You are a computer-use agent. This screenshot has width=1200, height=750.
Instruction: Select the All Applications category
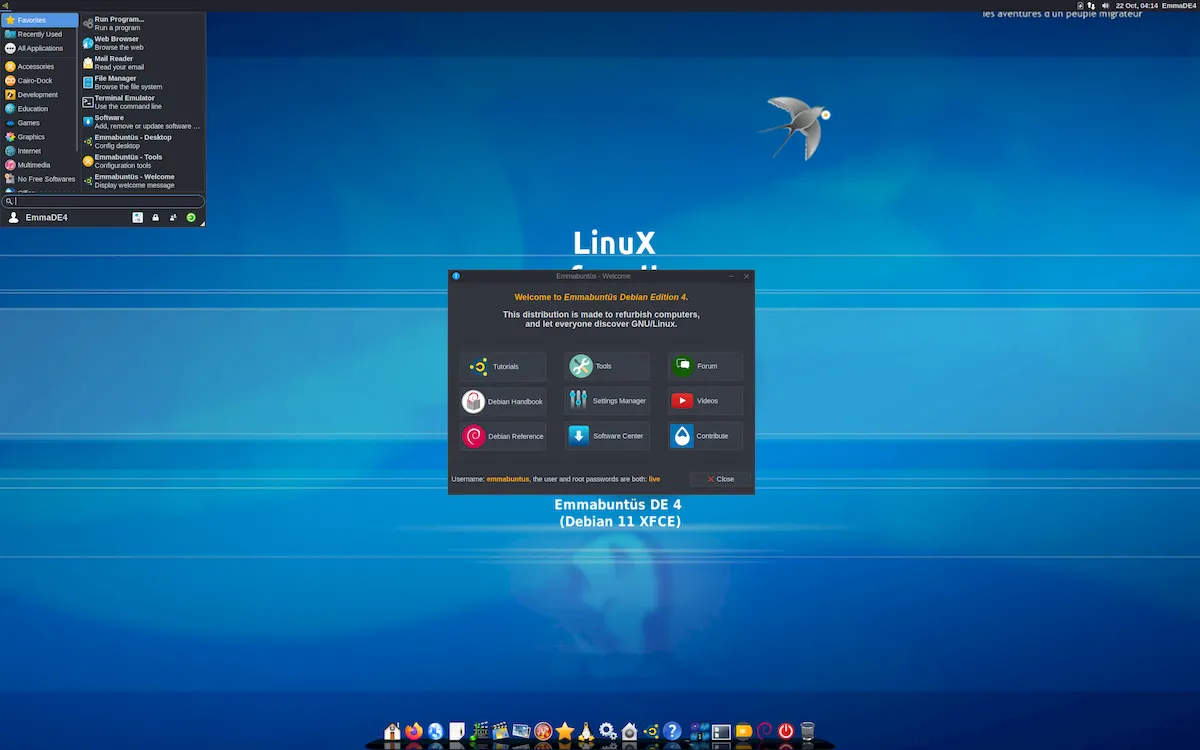point(40,48)
